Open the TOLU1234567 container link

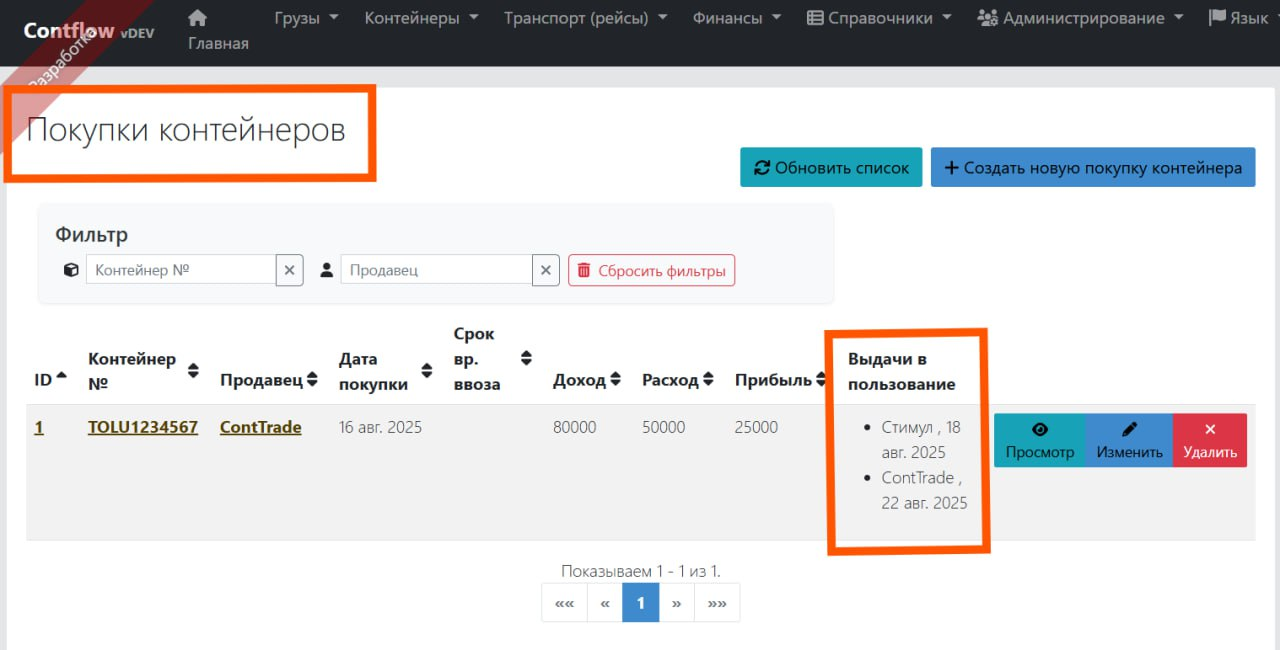point(143,427)
